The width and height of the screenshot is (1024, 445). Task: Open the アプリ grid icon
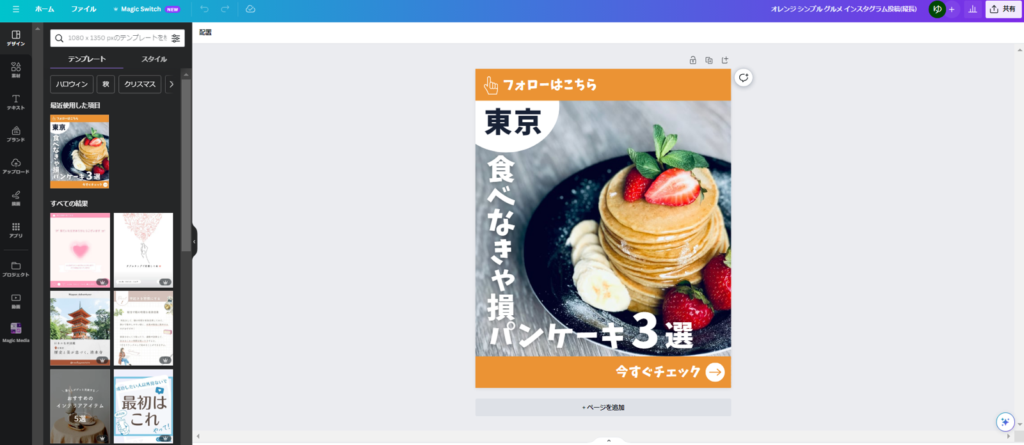[16, 230]
